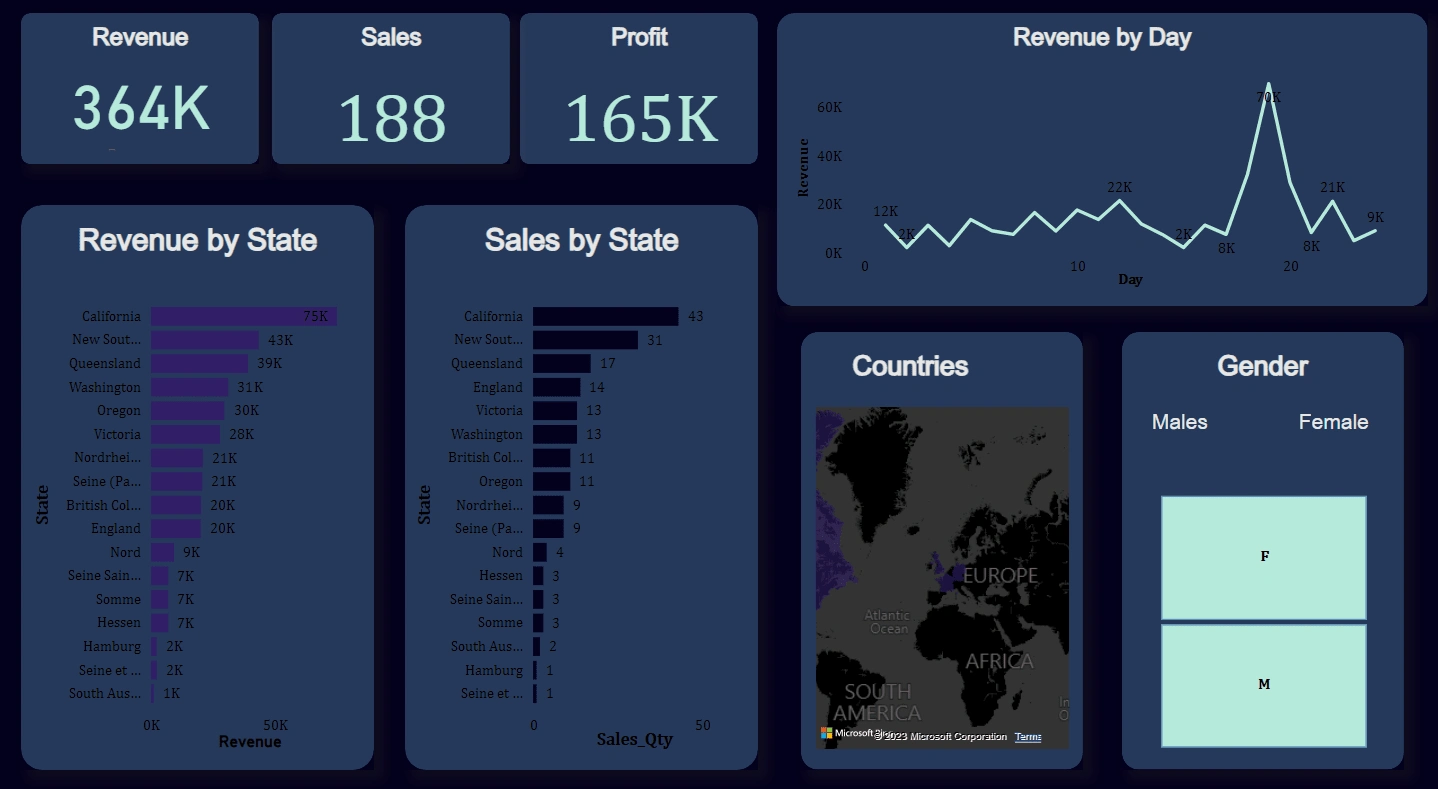Select the Victoria 13 sales bar
The width and height of the screenshot is (1438, 789).
[x=555, y=410]
